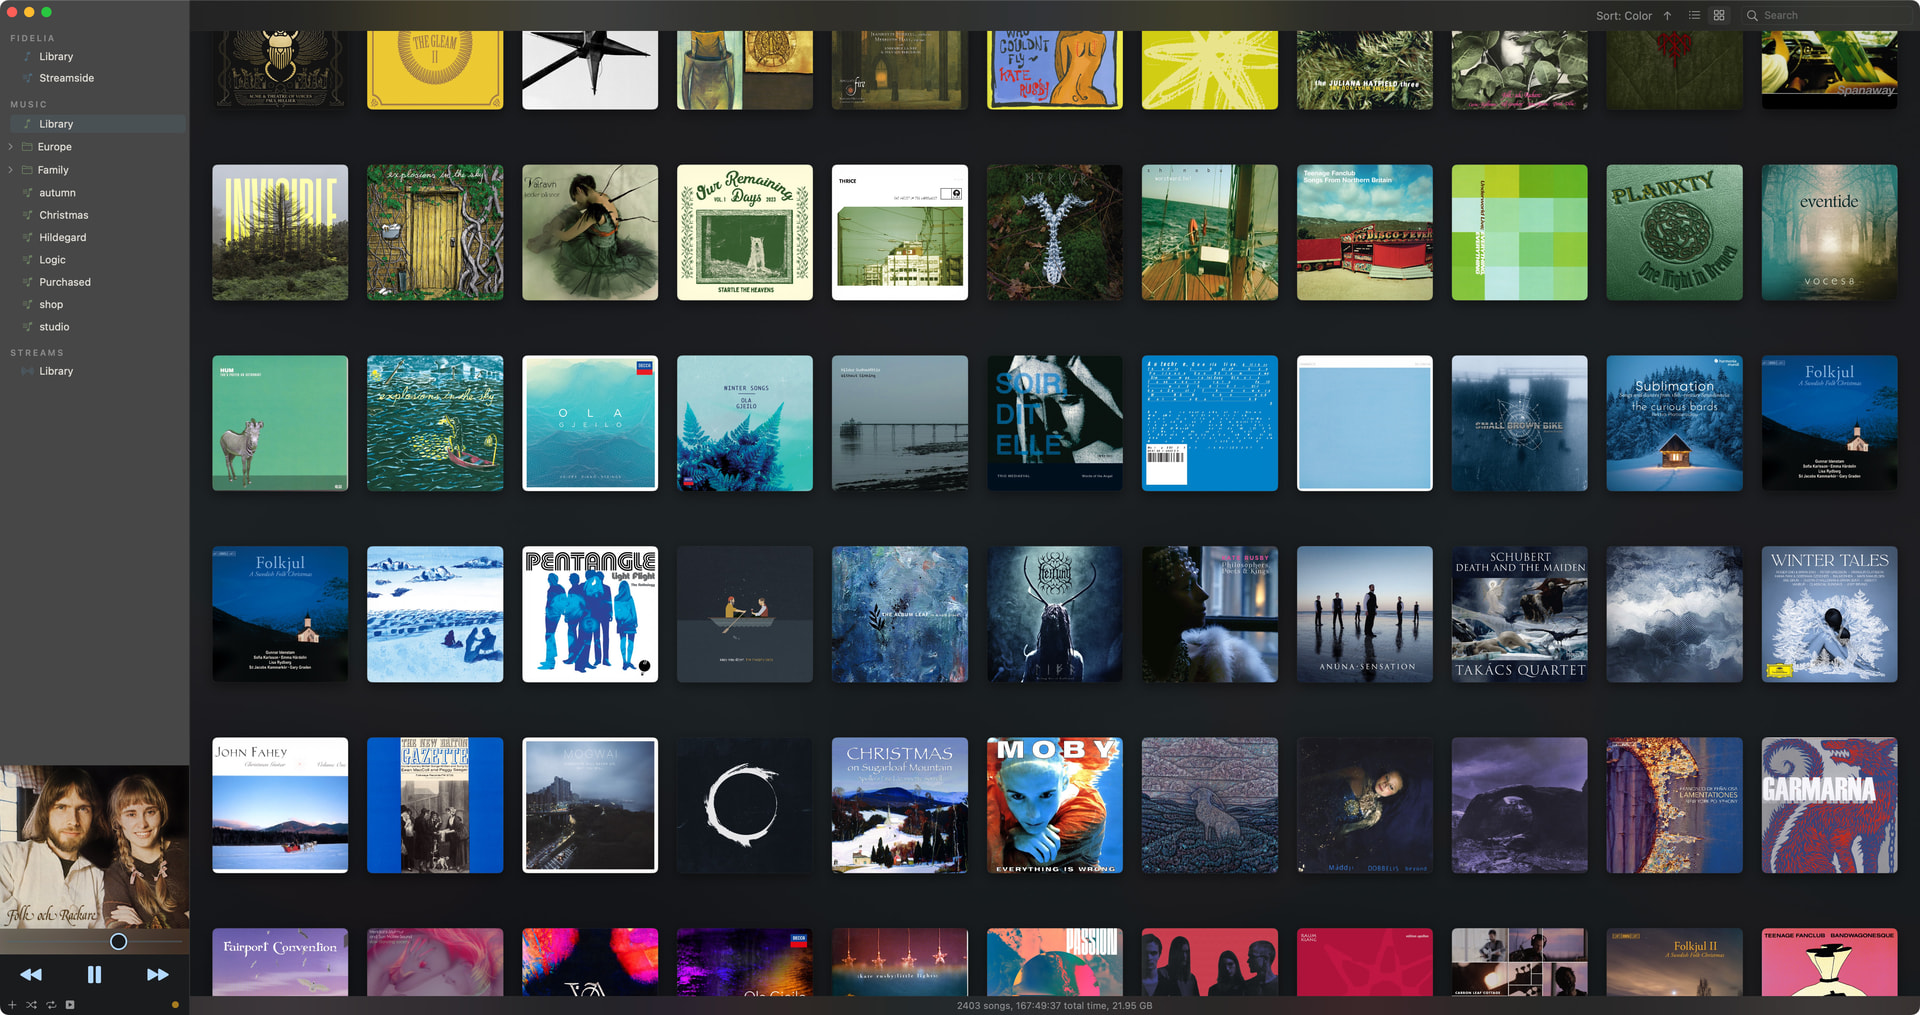Open the Sort: Color dropdown

coord(1624,16)
